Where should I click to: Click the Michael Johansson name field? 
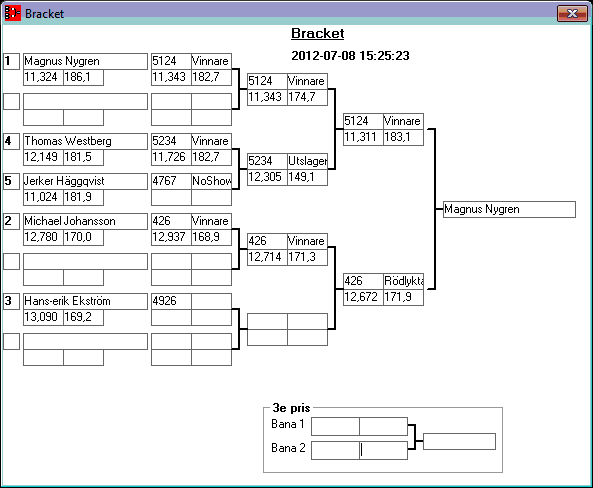[x=85, y=221]
